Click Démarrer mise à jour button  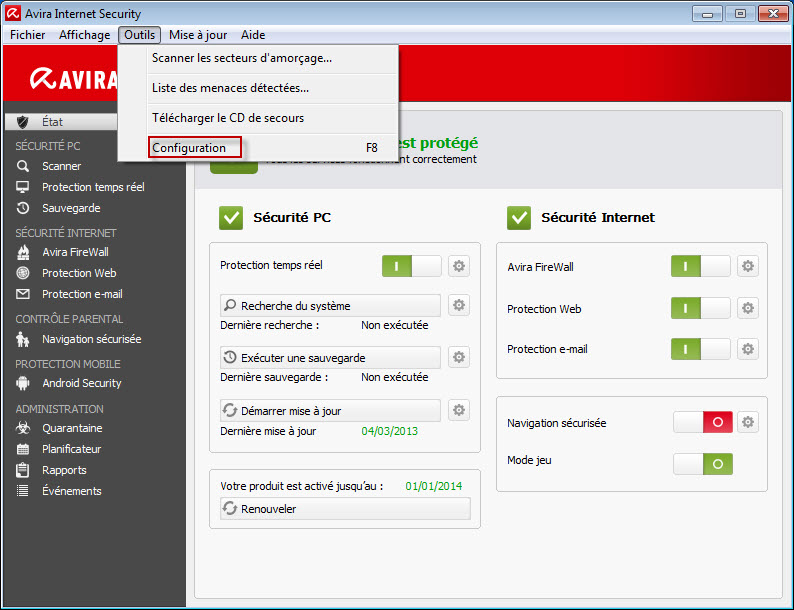(x=330, y=411)
